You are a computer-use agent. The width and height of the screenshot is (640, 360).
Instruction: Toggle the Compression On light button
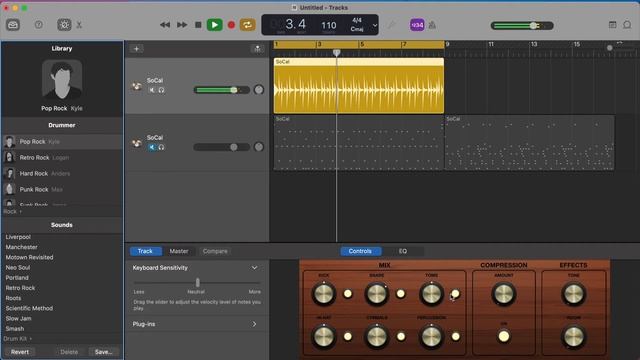click(x=504, y=336)
